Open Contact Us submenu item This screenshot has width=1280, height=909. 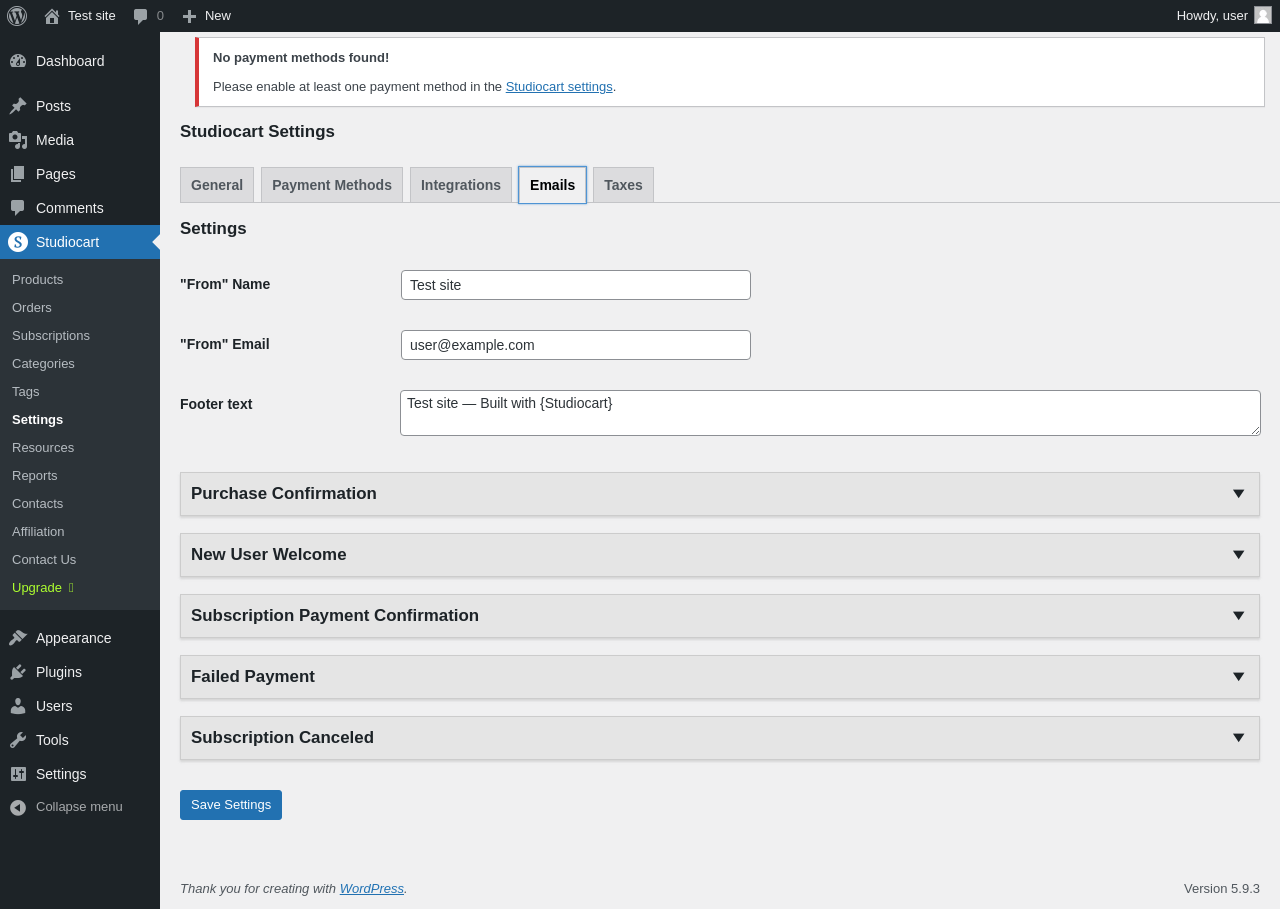point(44,560)
